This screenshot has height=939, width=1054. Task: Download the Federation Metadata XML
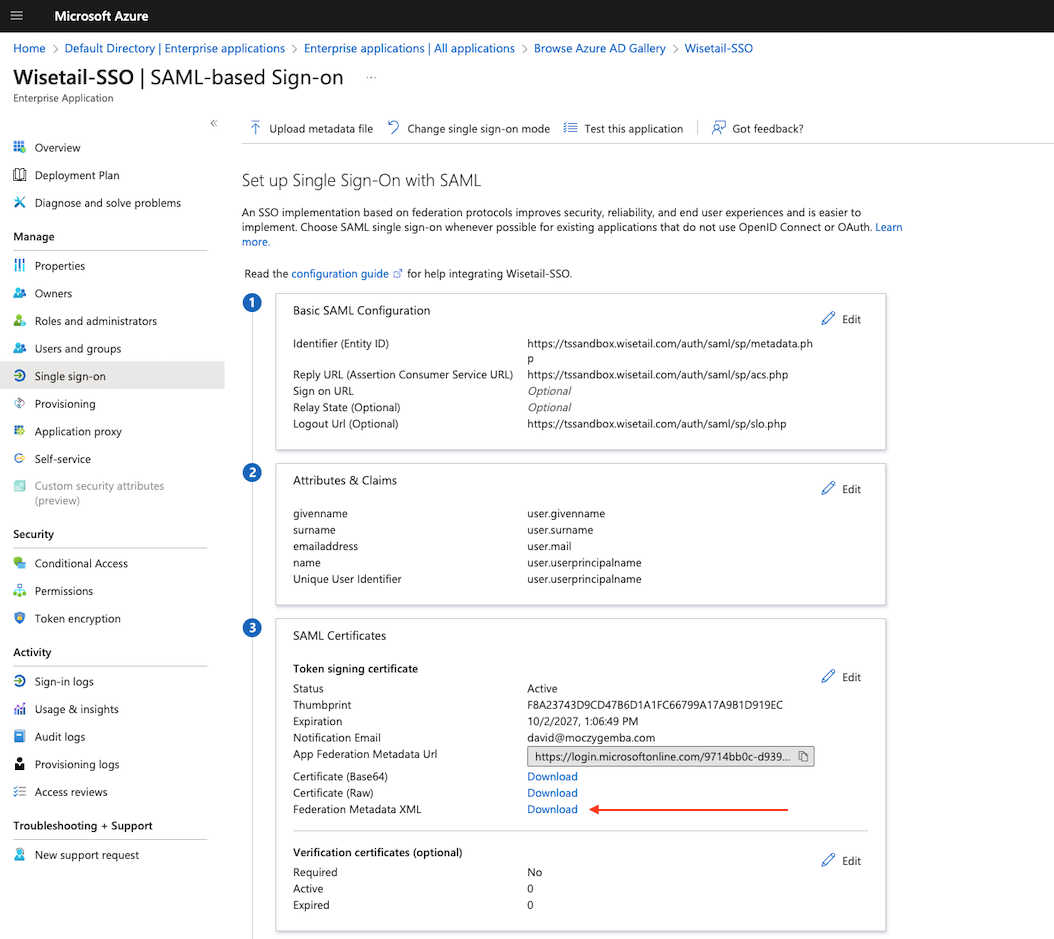pyautogui.click(x=552, y=809)
